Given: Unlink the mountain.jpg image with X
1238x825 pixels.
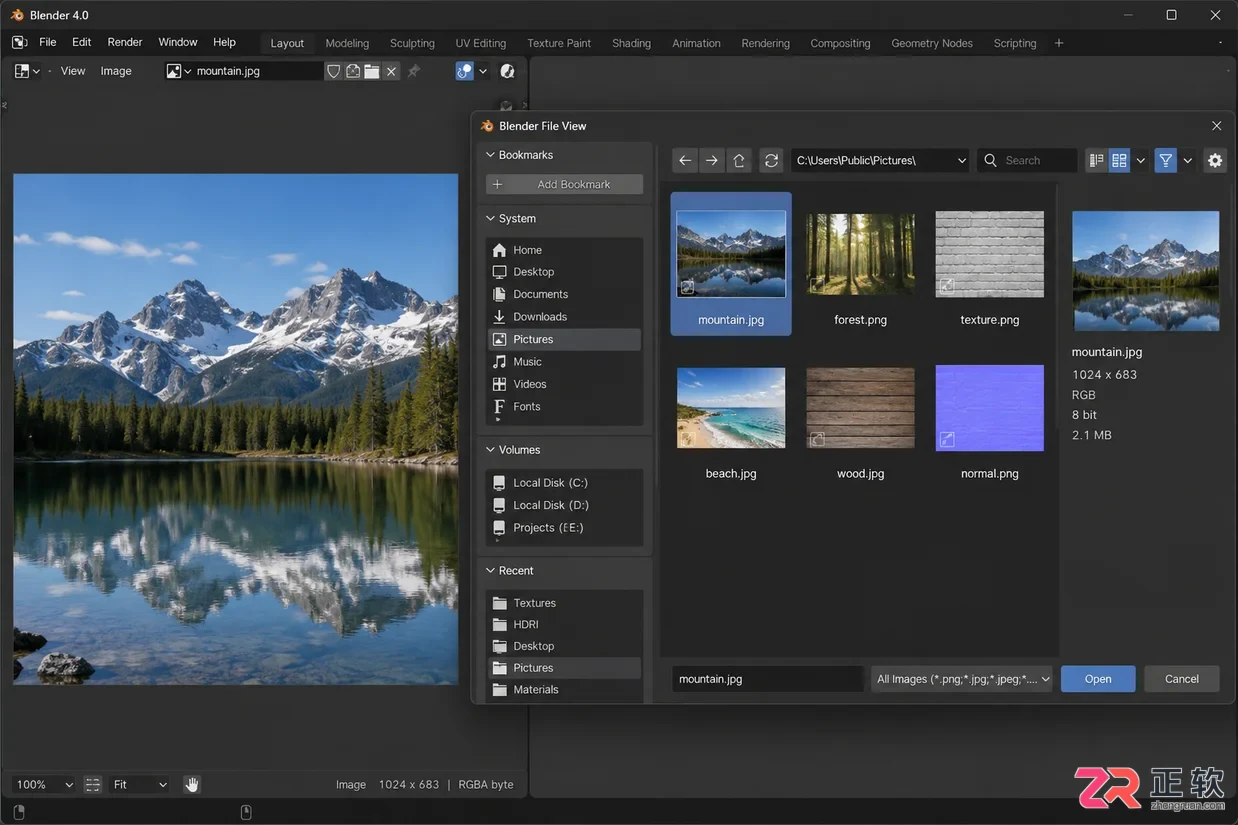Looking at the screenshot, I should point(391,71).
